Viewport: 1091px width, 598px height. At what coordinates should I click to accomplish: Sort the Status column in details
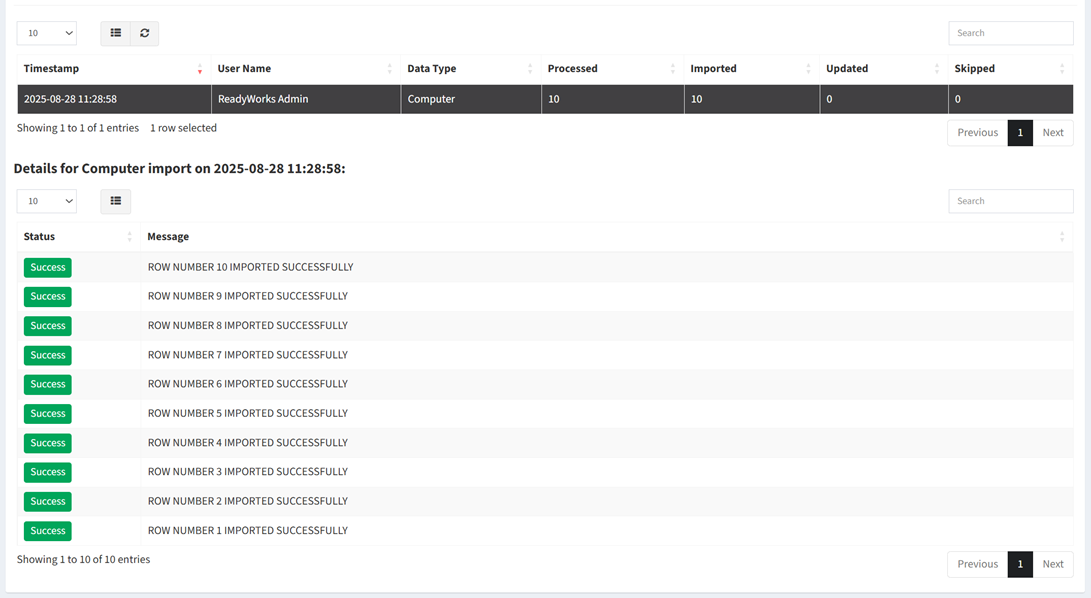click(x=129, y=237)
